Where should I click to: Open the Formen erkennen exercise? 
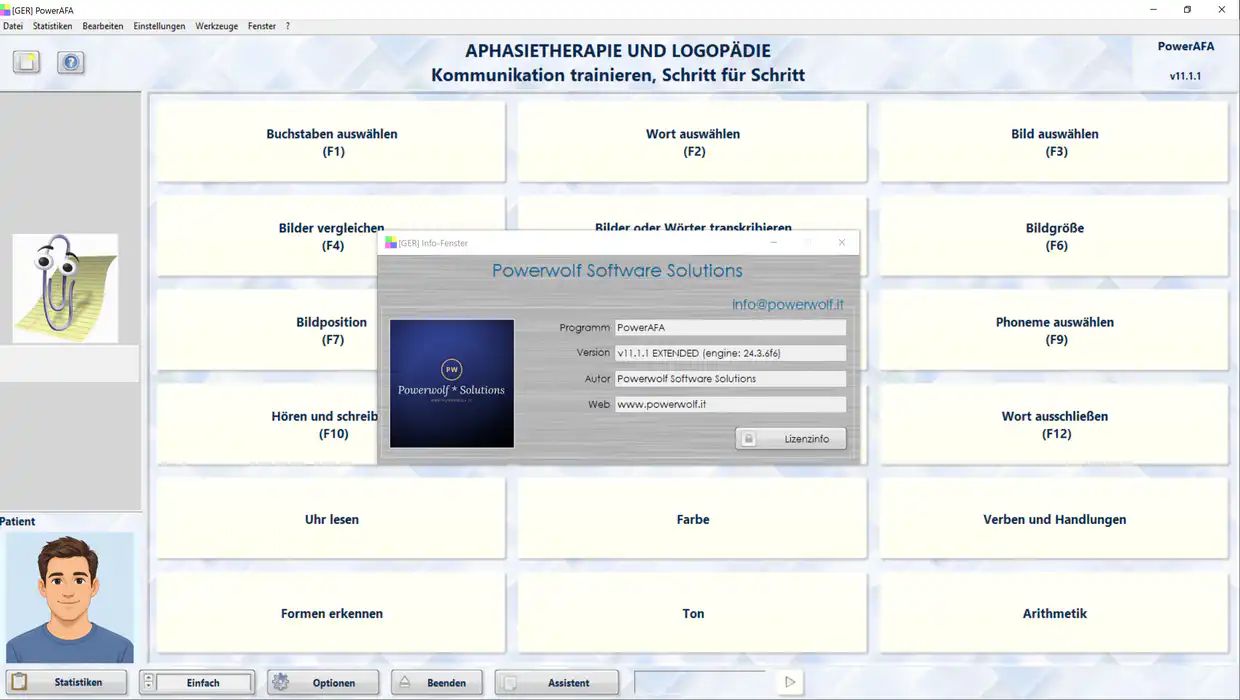(331, 613)
